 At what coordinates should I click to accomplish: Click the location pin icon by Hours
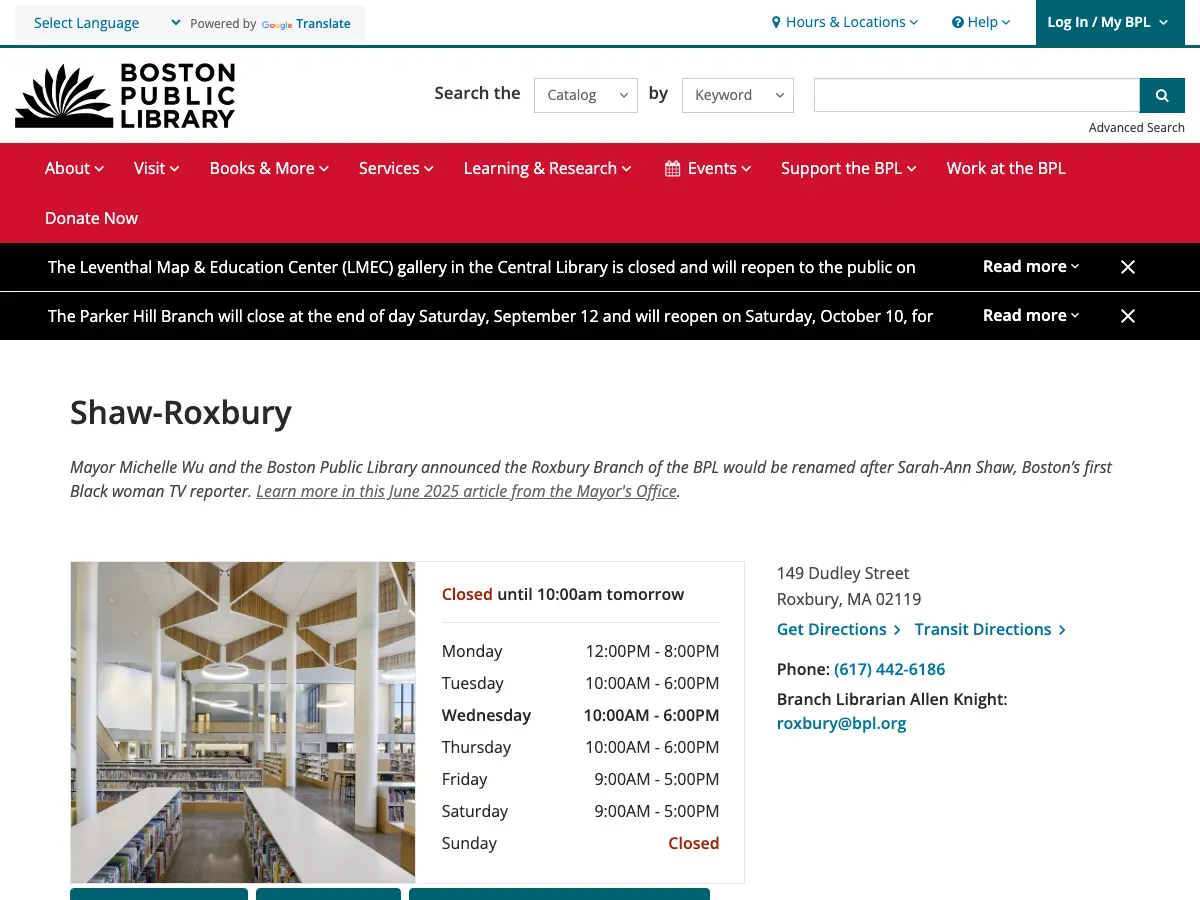point(776,22)
